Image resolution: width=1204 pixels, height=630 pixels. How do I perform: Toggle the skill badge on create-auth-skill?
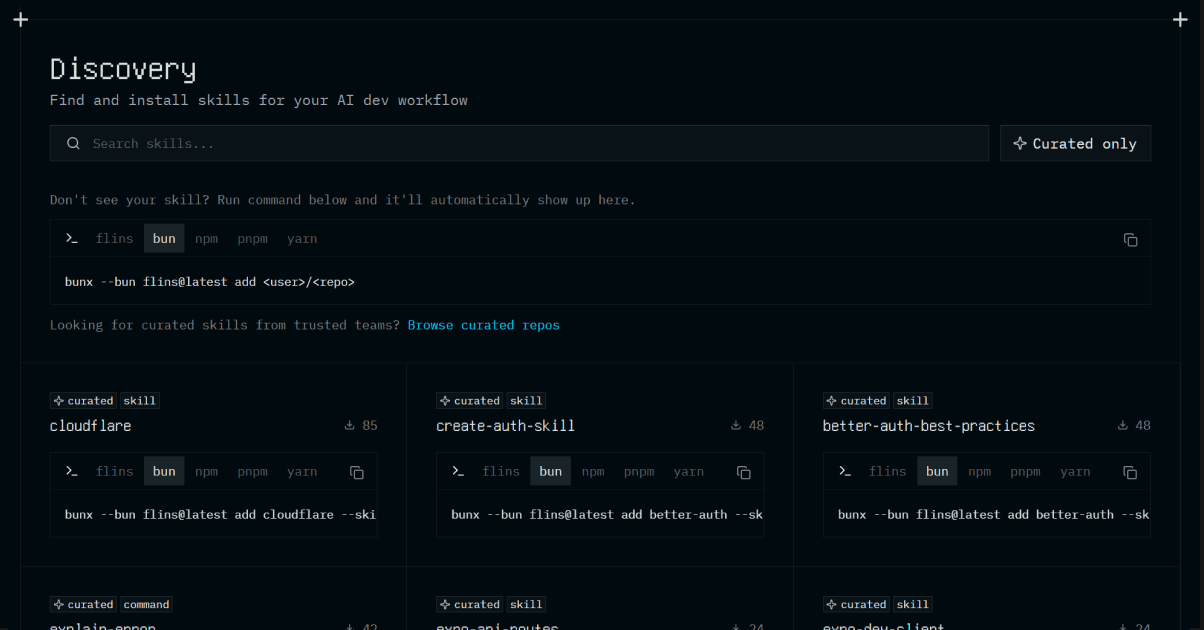click(x=526, y=400)
